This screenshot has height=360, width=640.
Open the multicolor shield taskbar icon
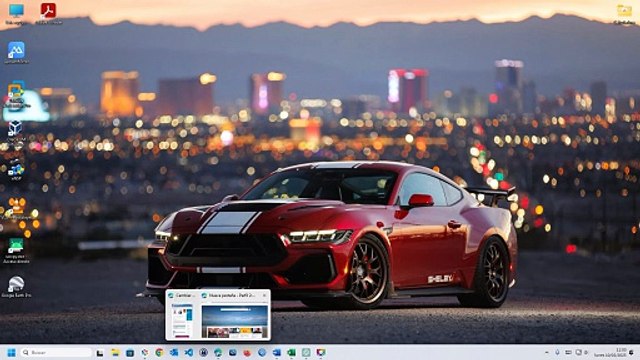(x=321, y=352)
